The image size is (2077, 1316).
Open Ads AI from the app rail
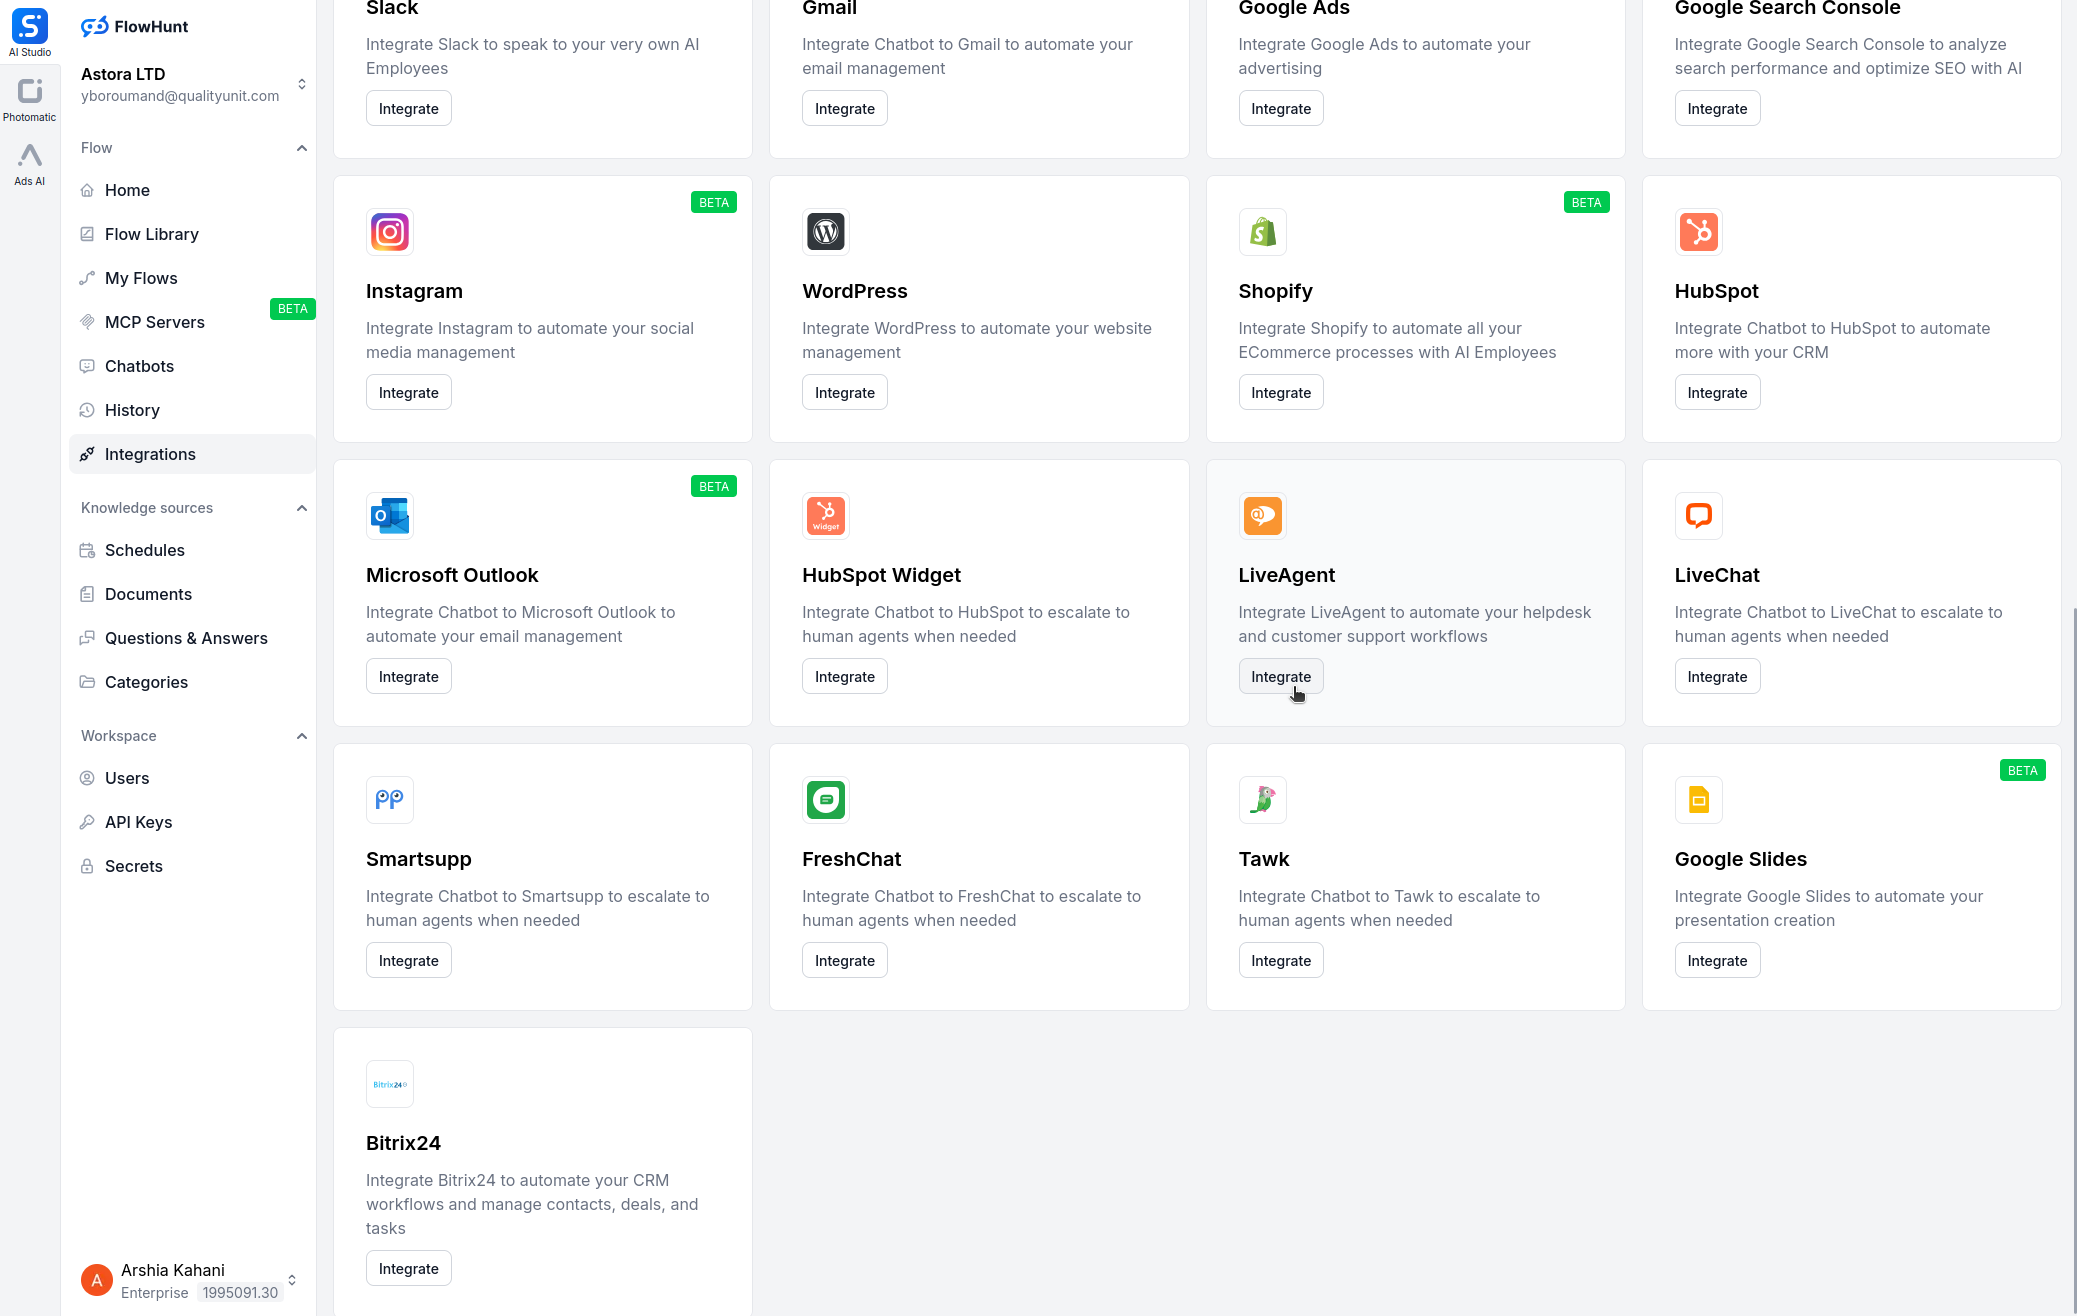30,164
